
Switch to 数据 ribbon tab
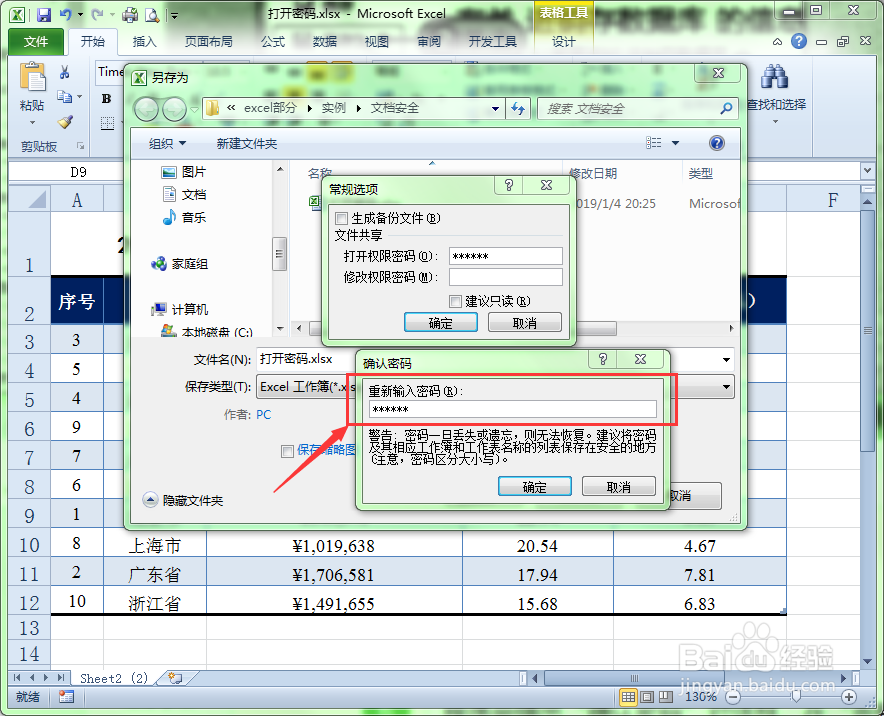tap(325, 42)
